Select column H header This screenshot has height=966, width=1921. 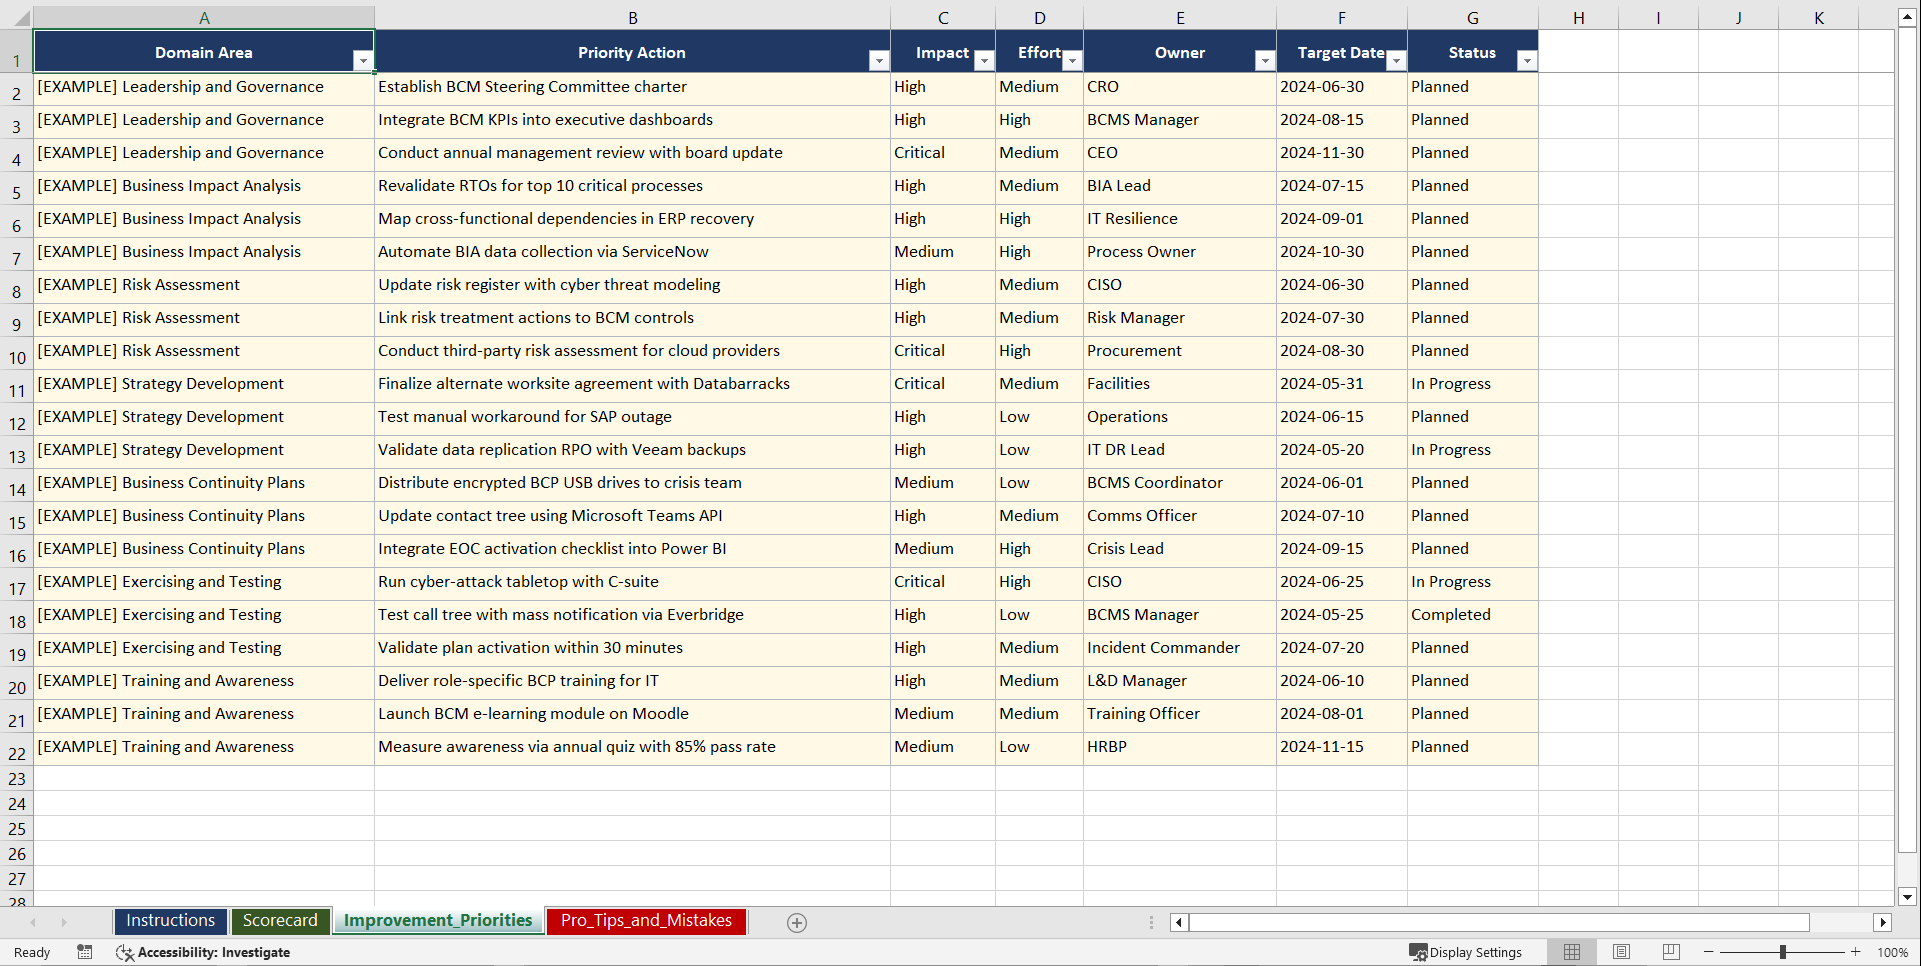1578,17
